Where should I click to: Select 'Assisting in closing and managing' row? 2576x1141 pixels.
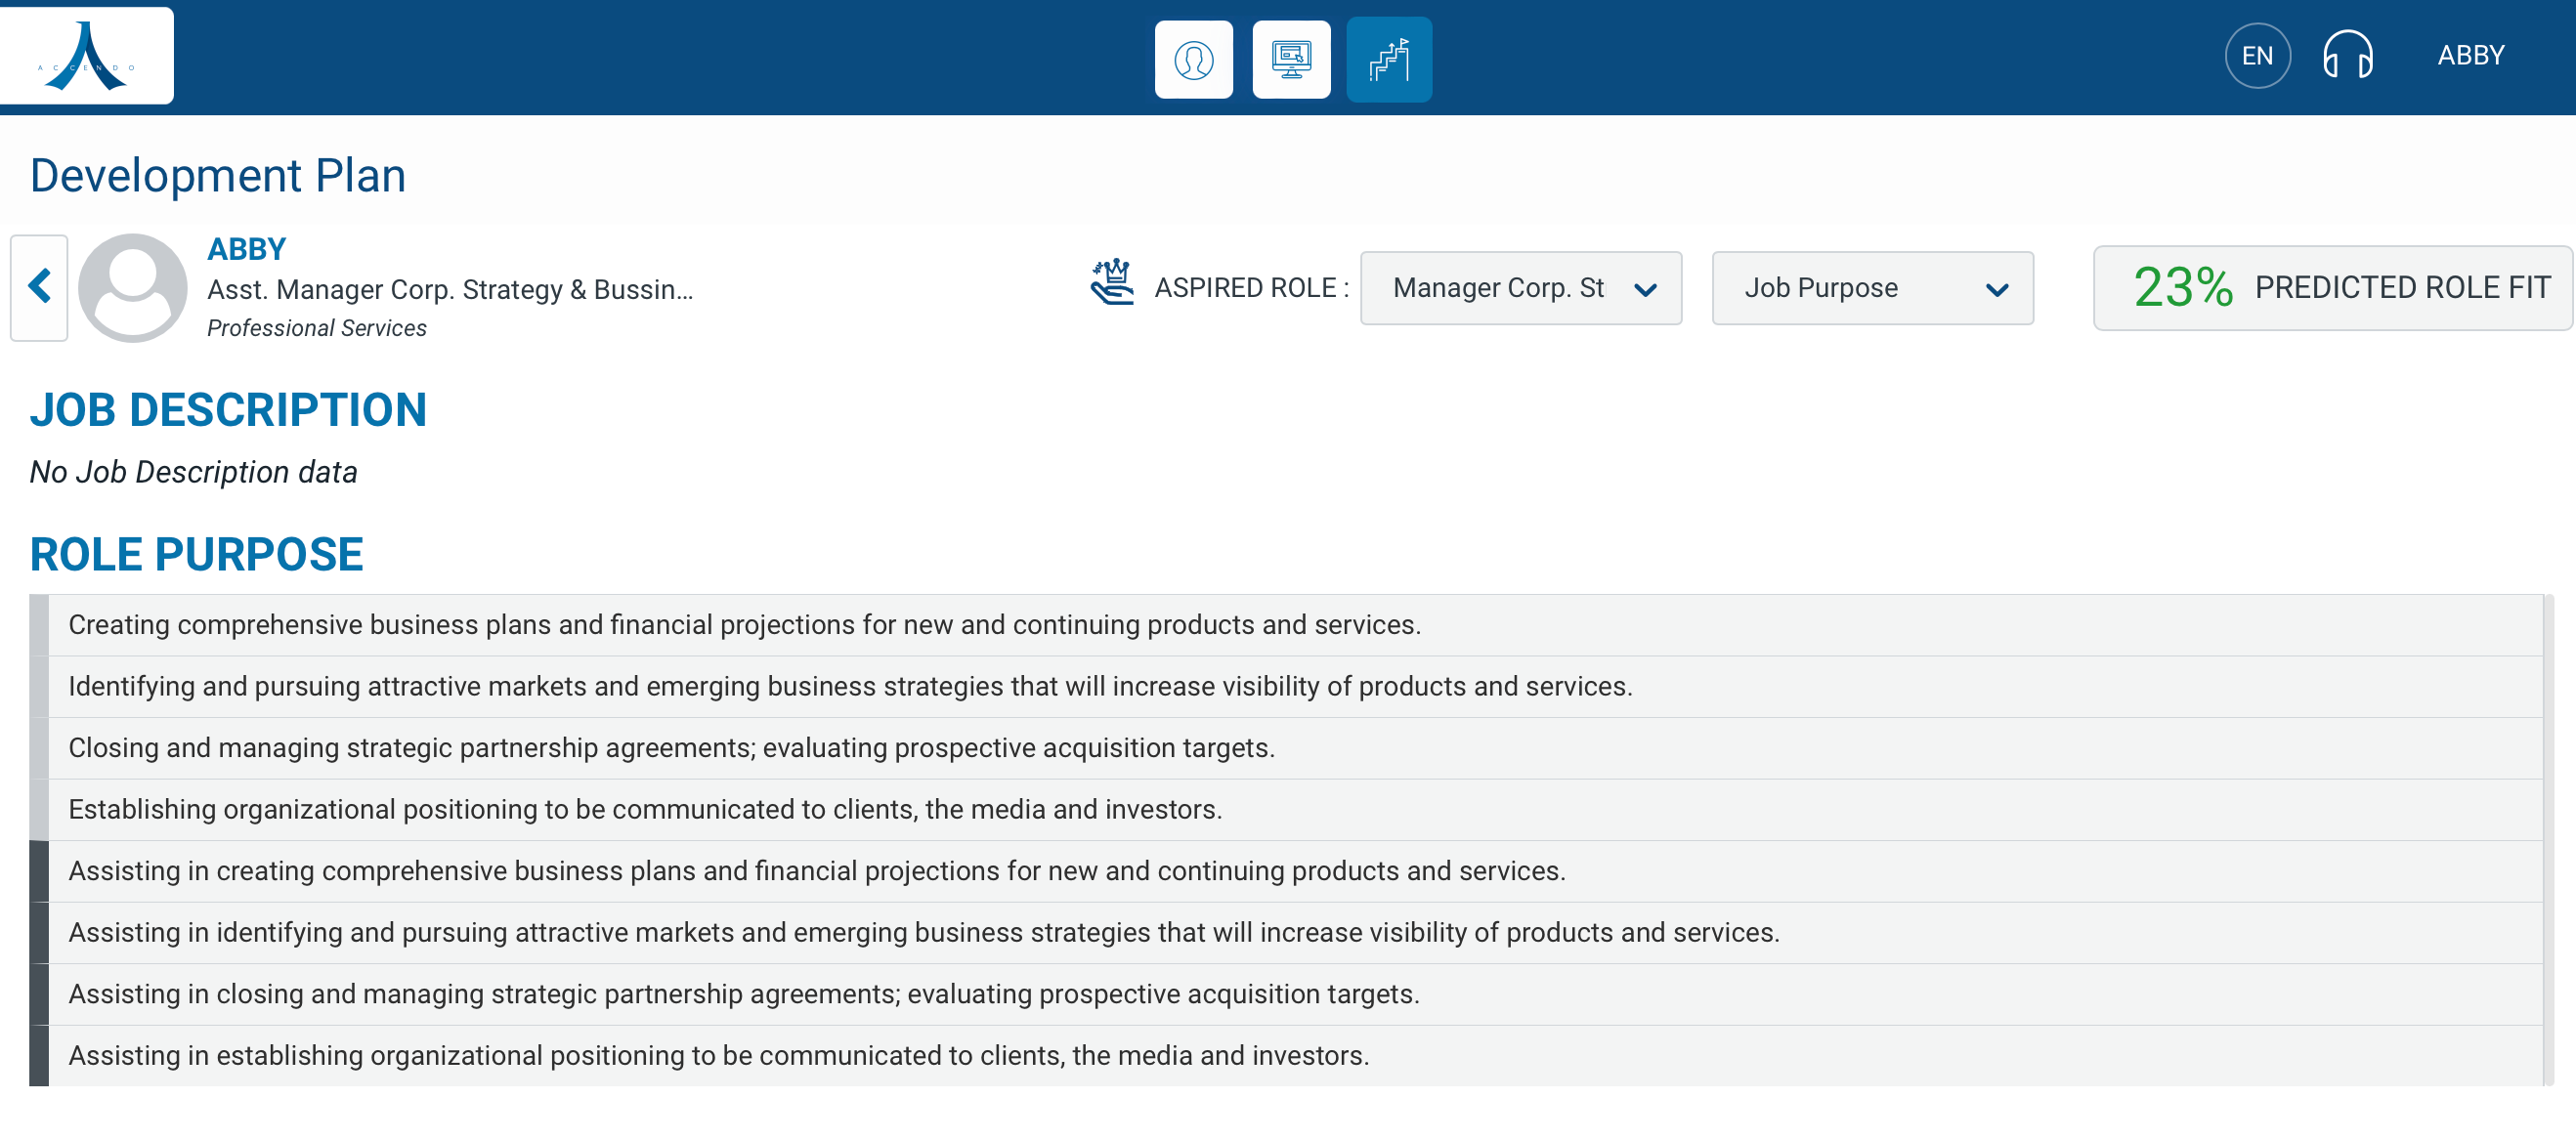point(744,994)
